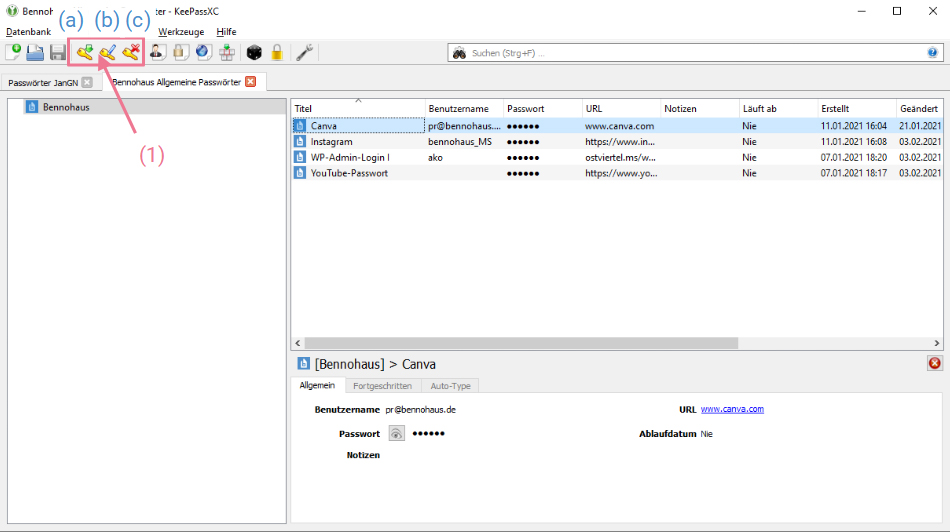Click the Instagram entry icon
This screenshot has height=532, width=950.
coord(300,141)
